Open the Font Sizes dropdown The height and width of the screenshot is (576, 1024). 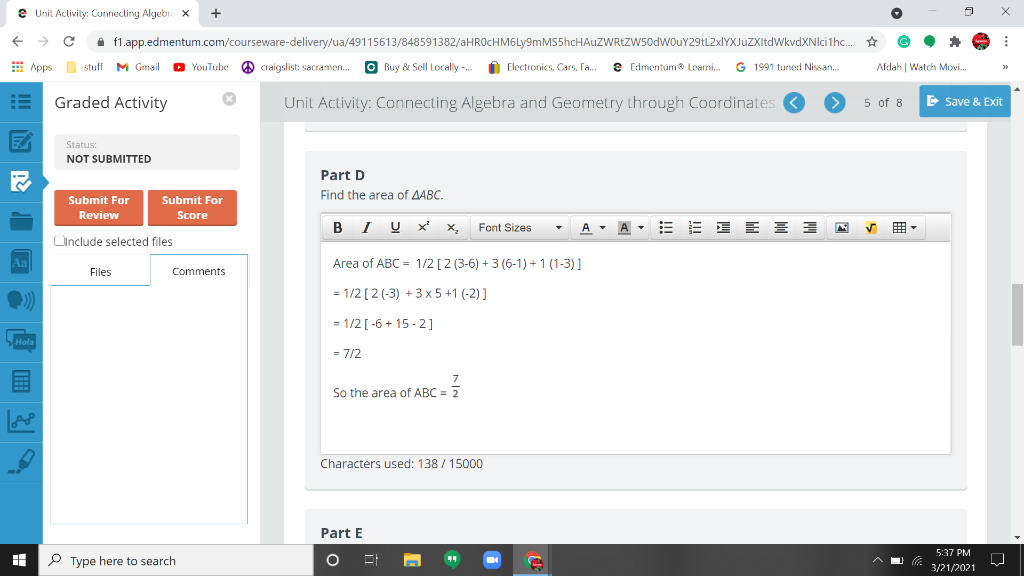[520, 227]
